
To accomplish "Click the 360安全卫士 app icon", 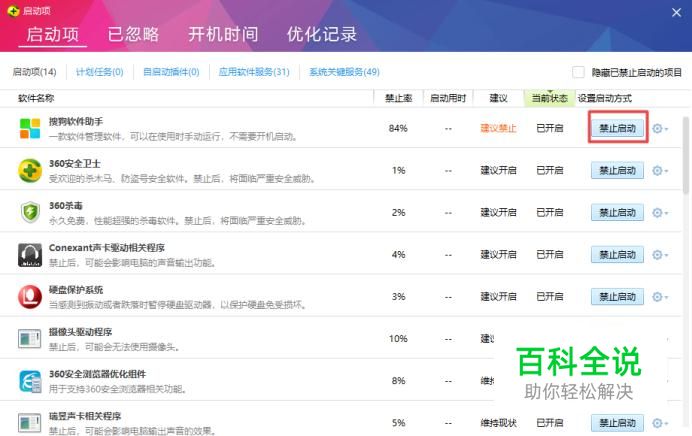I will pyautogui.click(x=30, y=170).
